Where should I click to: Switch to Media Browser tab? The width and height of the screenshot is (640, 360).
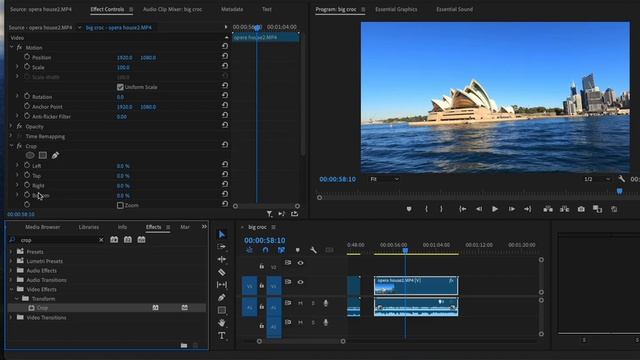tap(42, 227)
